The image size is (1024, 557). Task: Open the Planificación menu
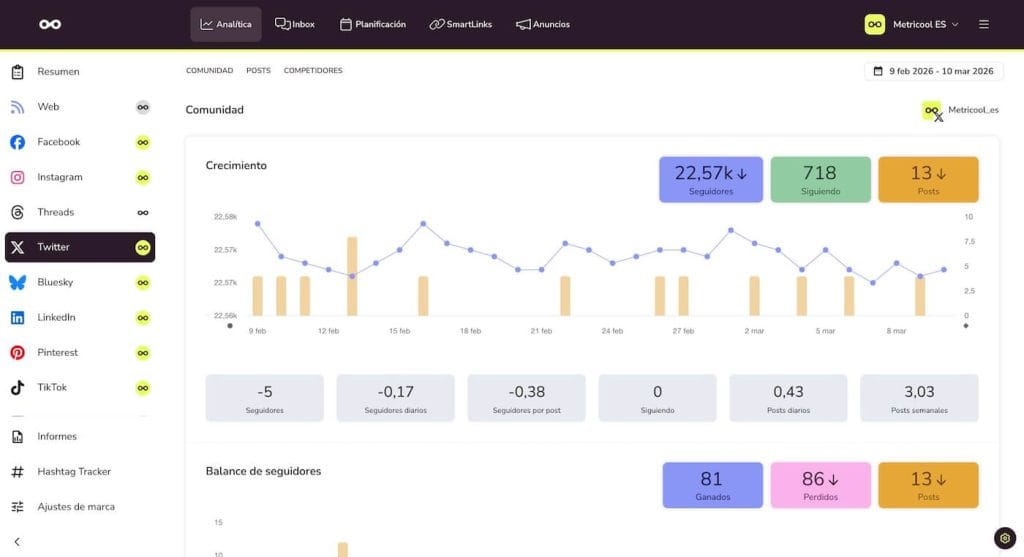tap(373, 24)
